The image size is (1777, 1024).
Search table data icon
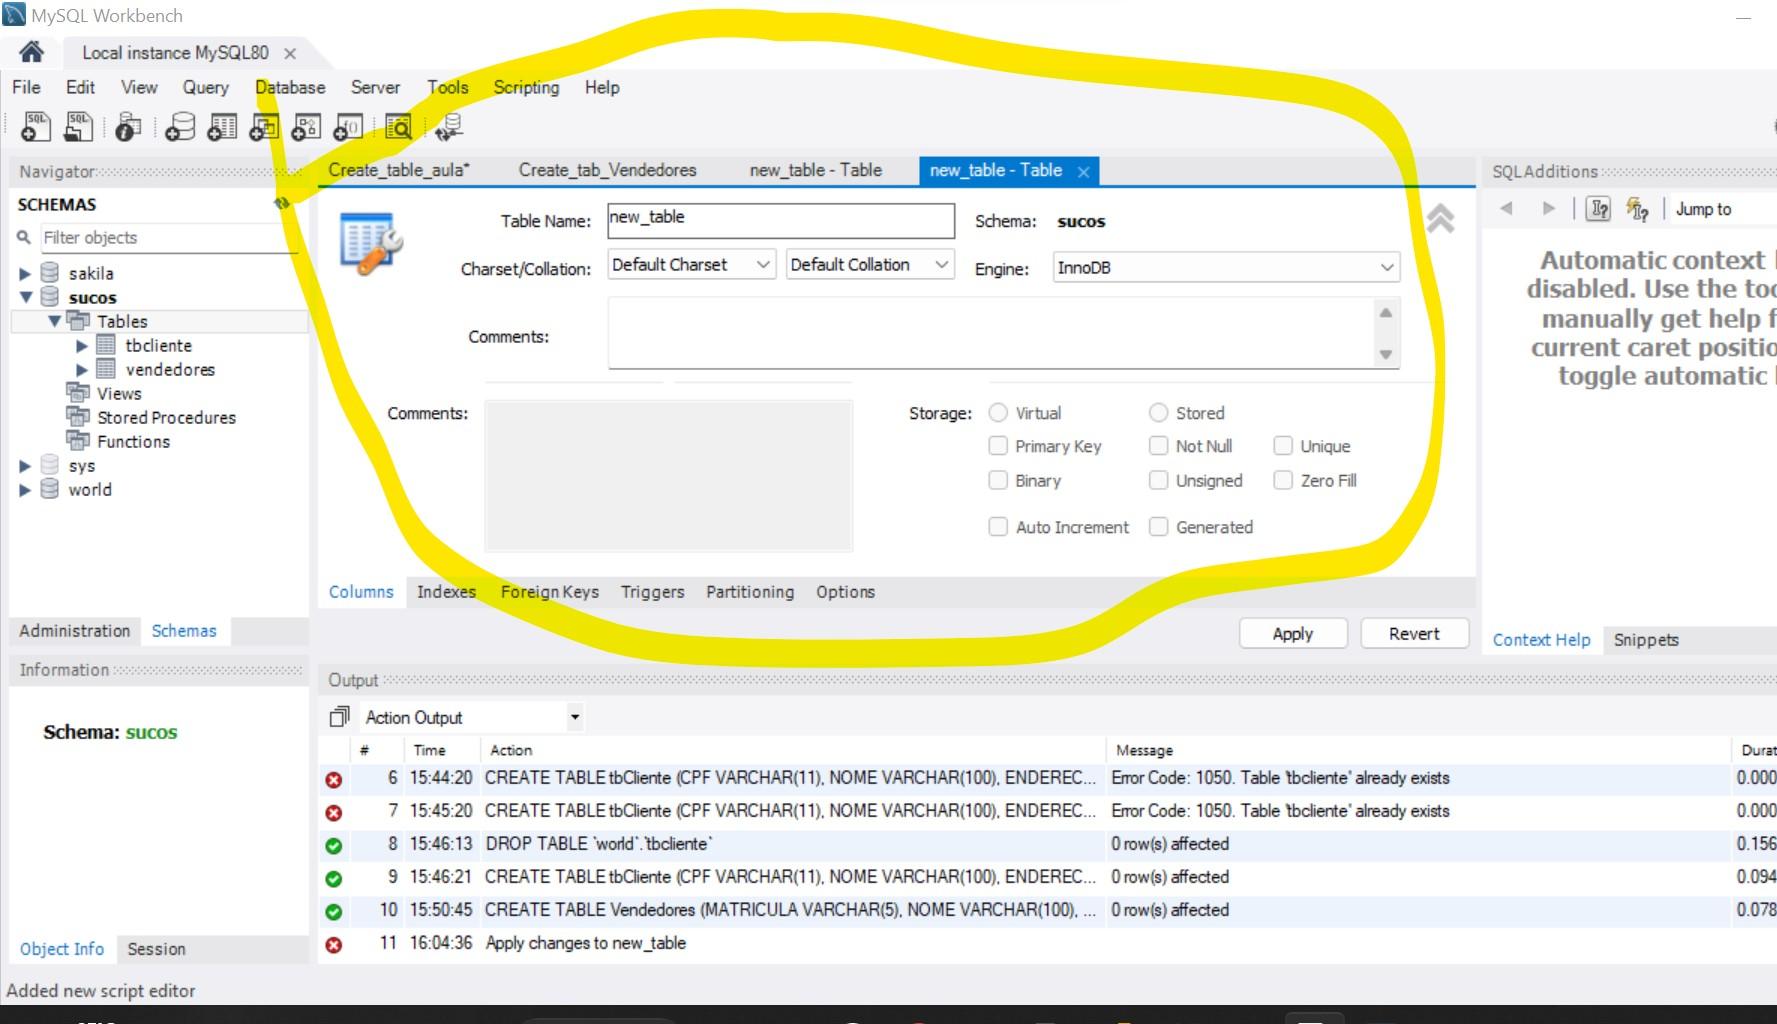(398, 127)
